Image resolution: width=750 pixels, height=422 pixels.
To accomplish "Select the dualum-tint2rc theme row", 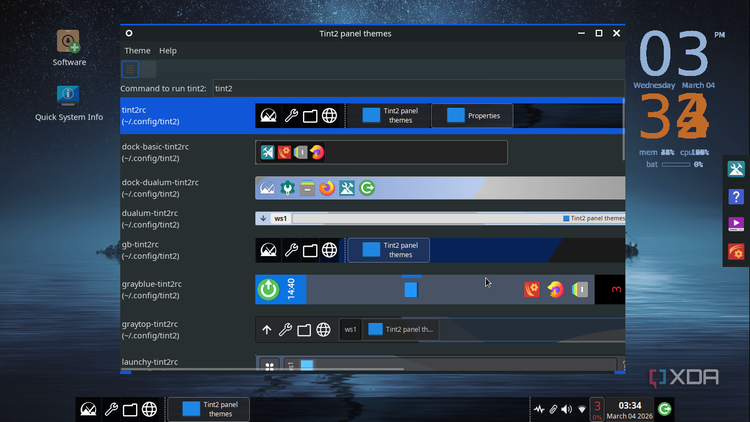I will pyautogui.click(x=372, y=219).
